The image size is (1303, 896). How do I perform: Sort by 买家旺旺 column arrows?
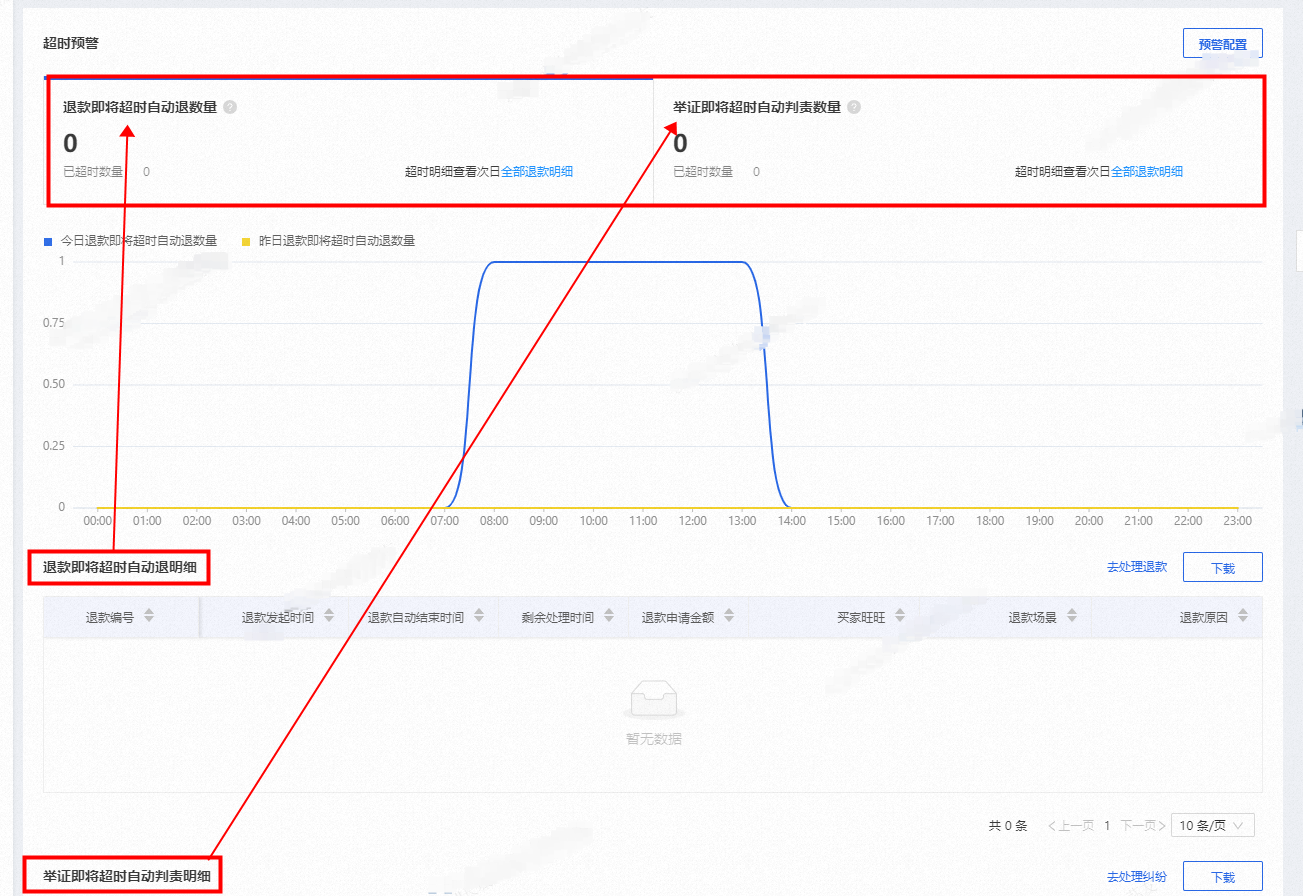pyautogui.click(x=900, y=616)
